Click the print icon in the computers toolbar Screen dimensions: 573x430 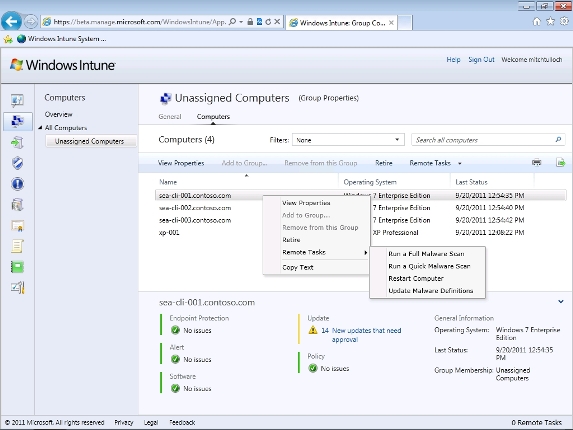tap(536, 162)
